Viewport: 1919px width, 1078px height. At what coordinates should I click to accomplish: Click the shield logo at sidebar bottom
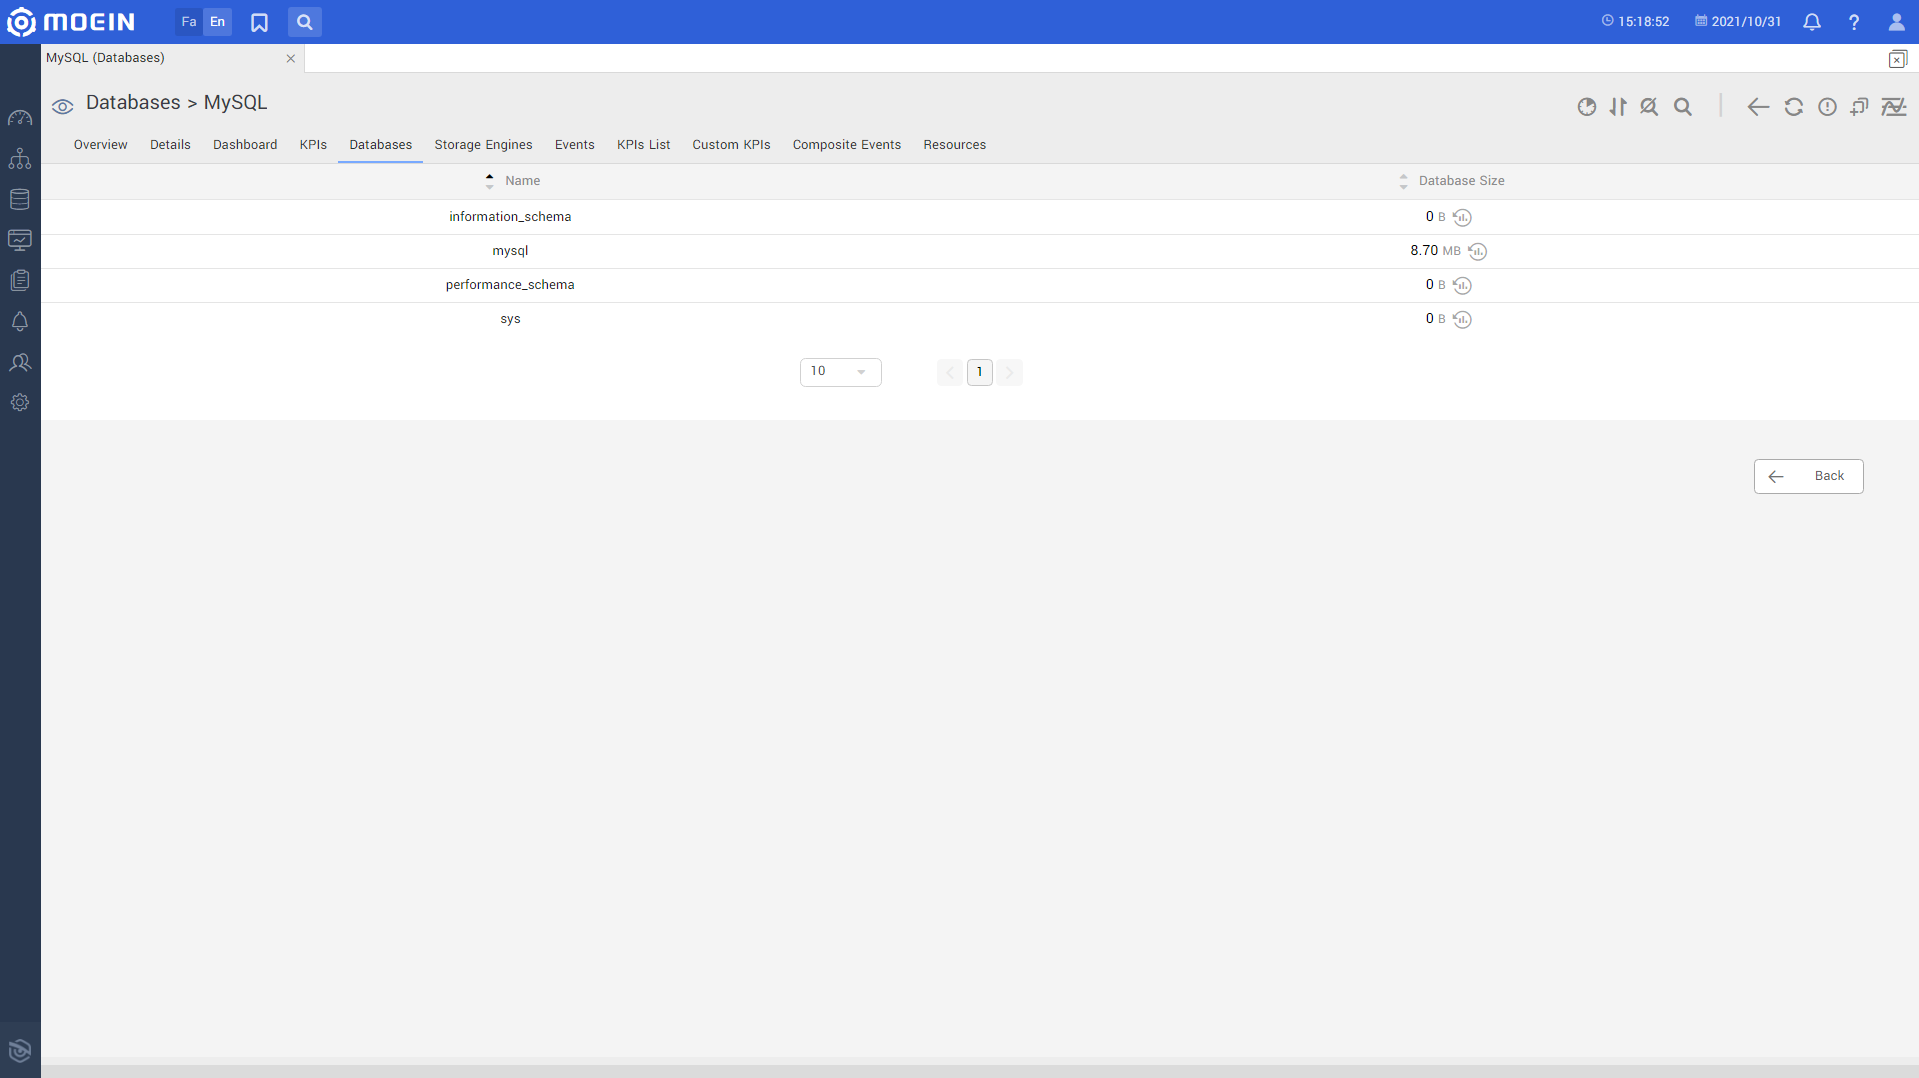coord(20,1050)
